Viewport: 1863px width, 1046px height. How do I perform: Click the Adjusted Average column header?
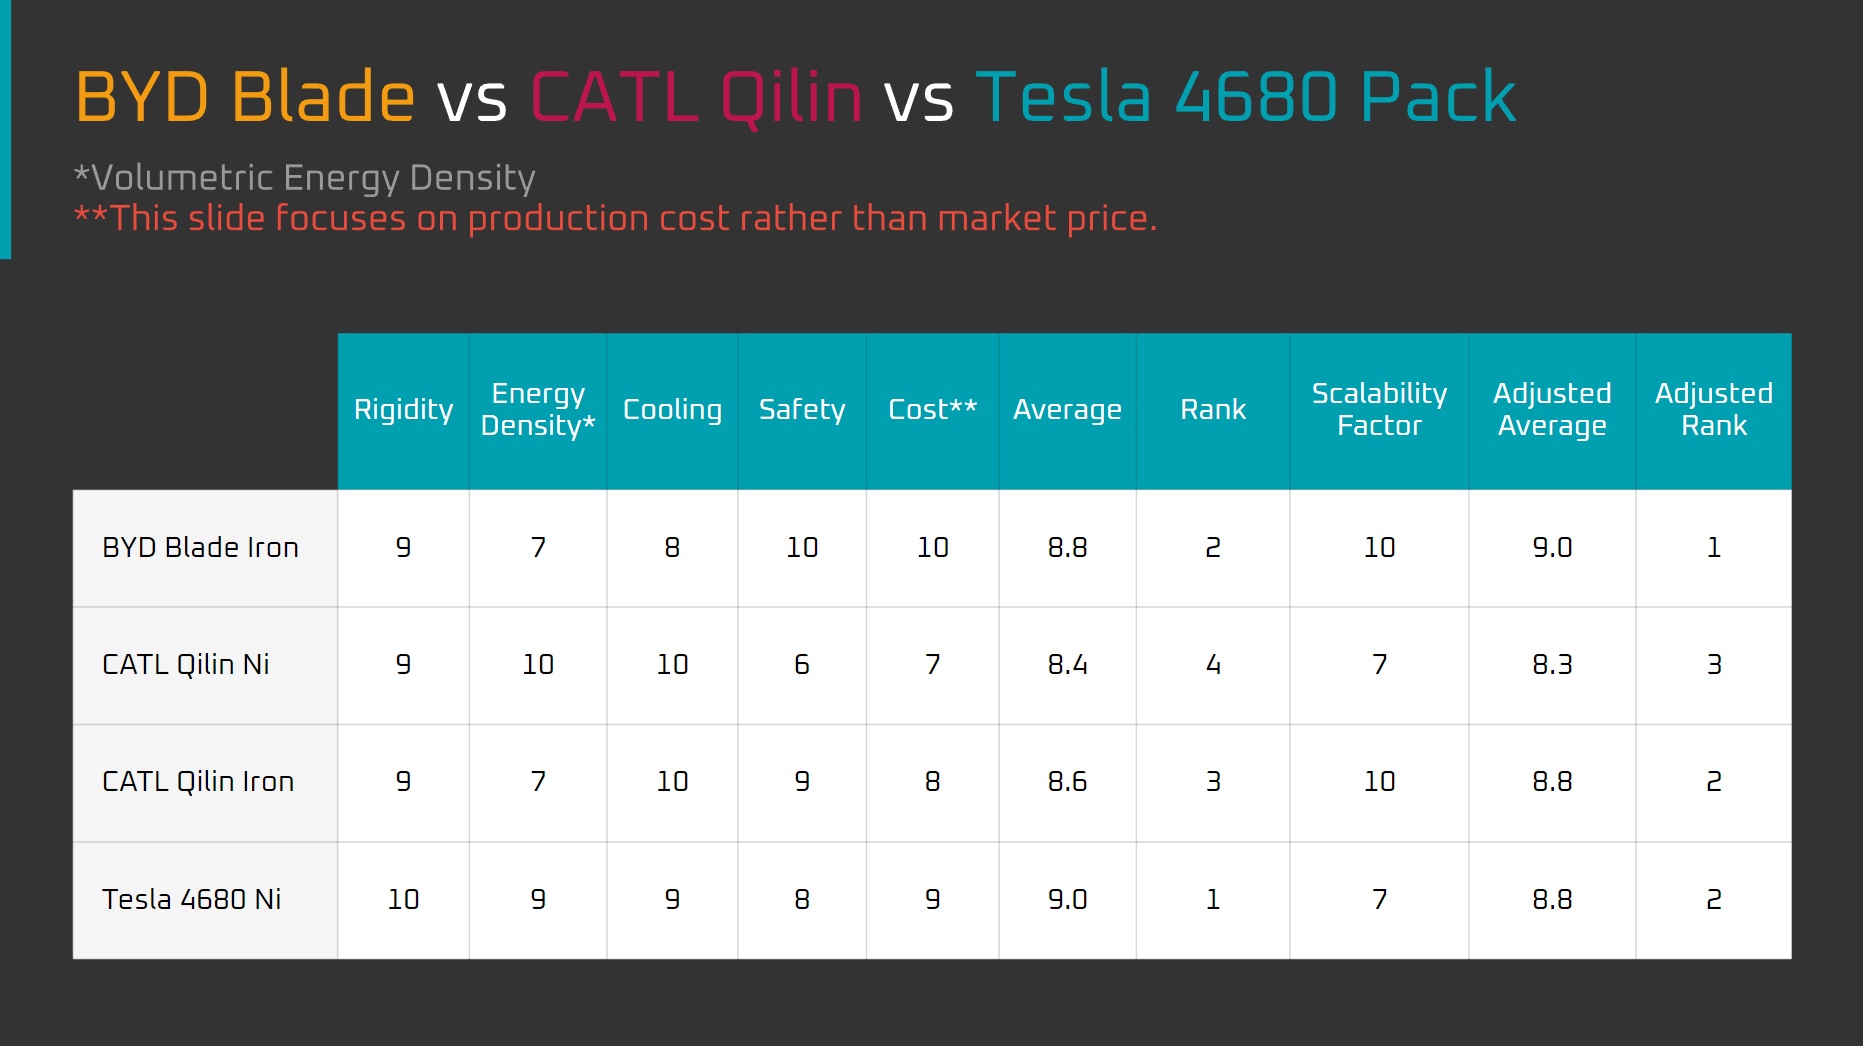click(1552, 410)
